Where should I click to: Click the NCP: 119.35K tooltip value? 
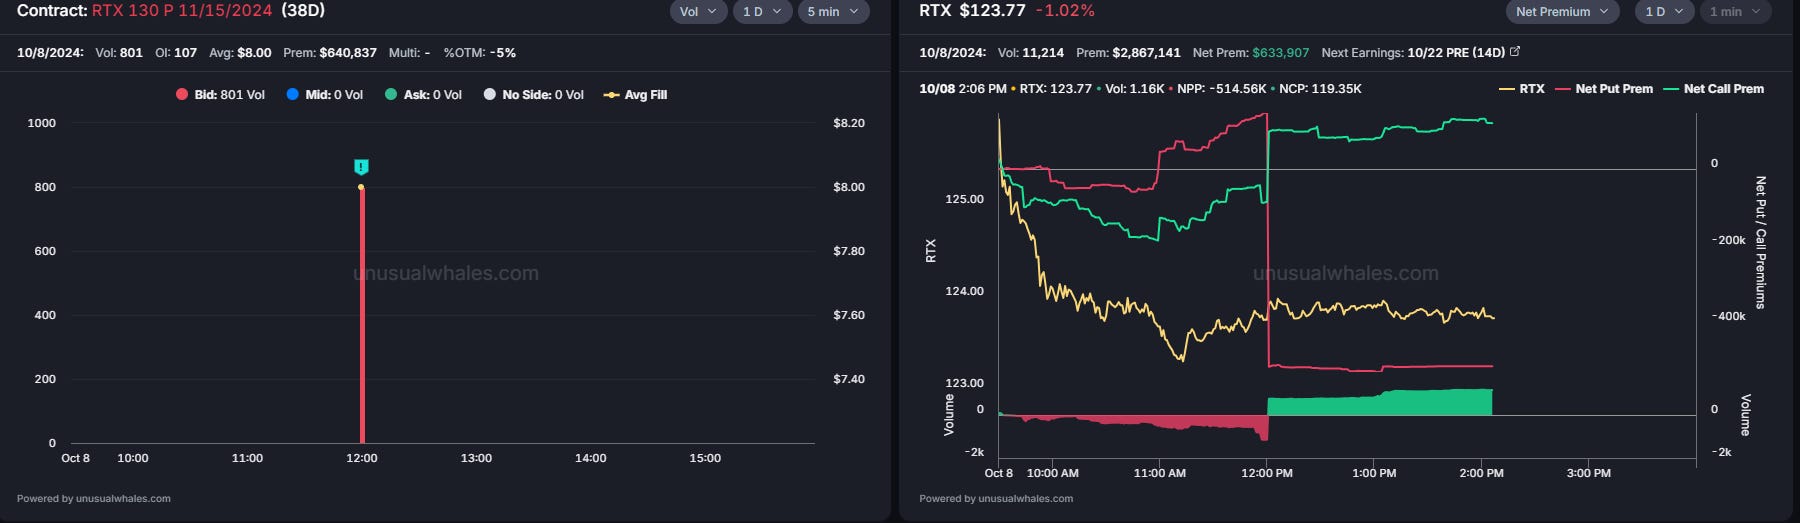click(x=1320, y=89)
